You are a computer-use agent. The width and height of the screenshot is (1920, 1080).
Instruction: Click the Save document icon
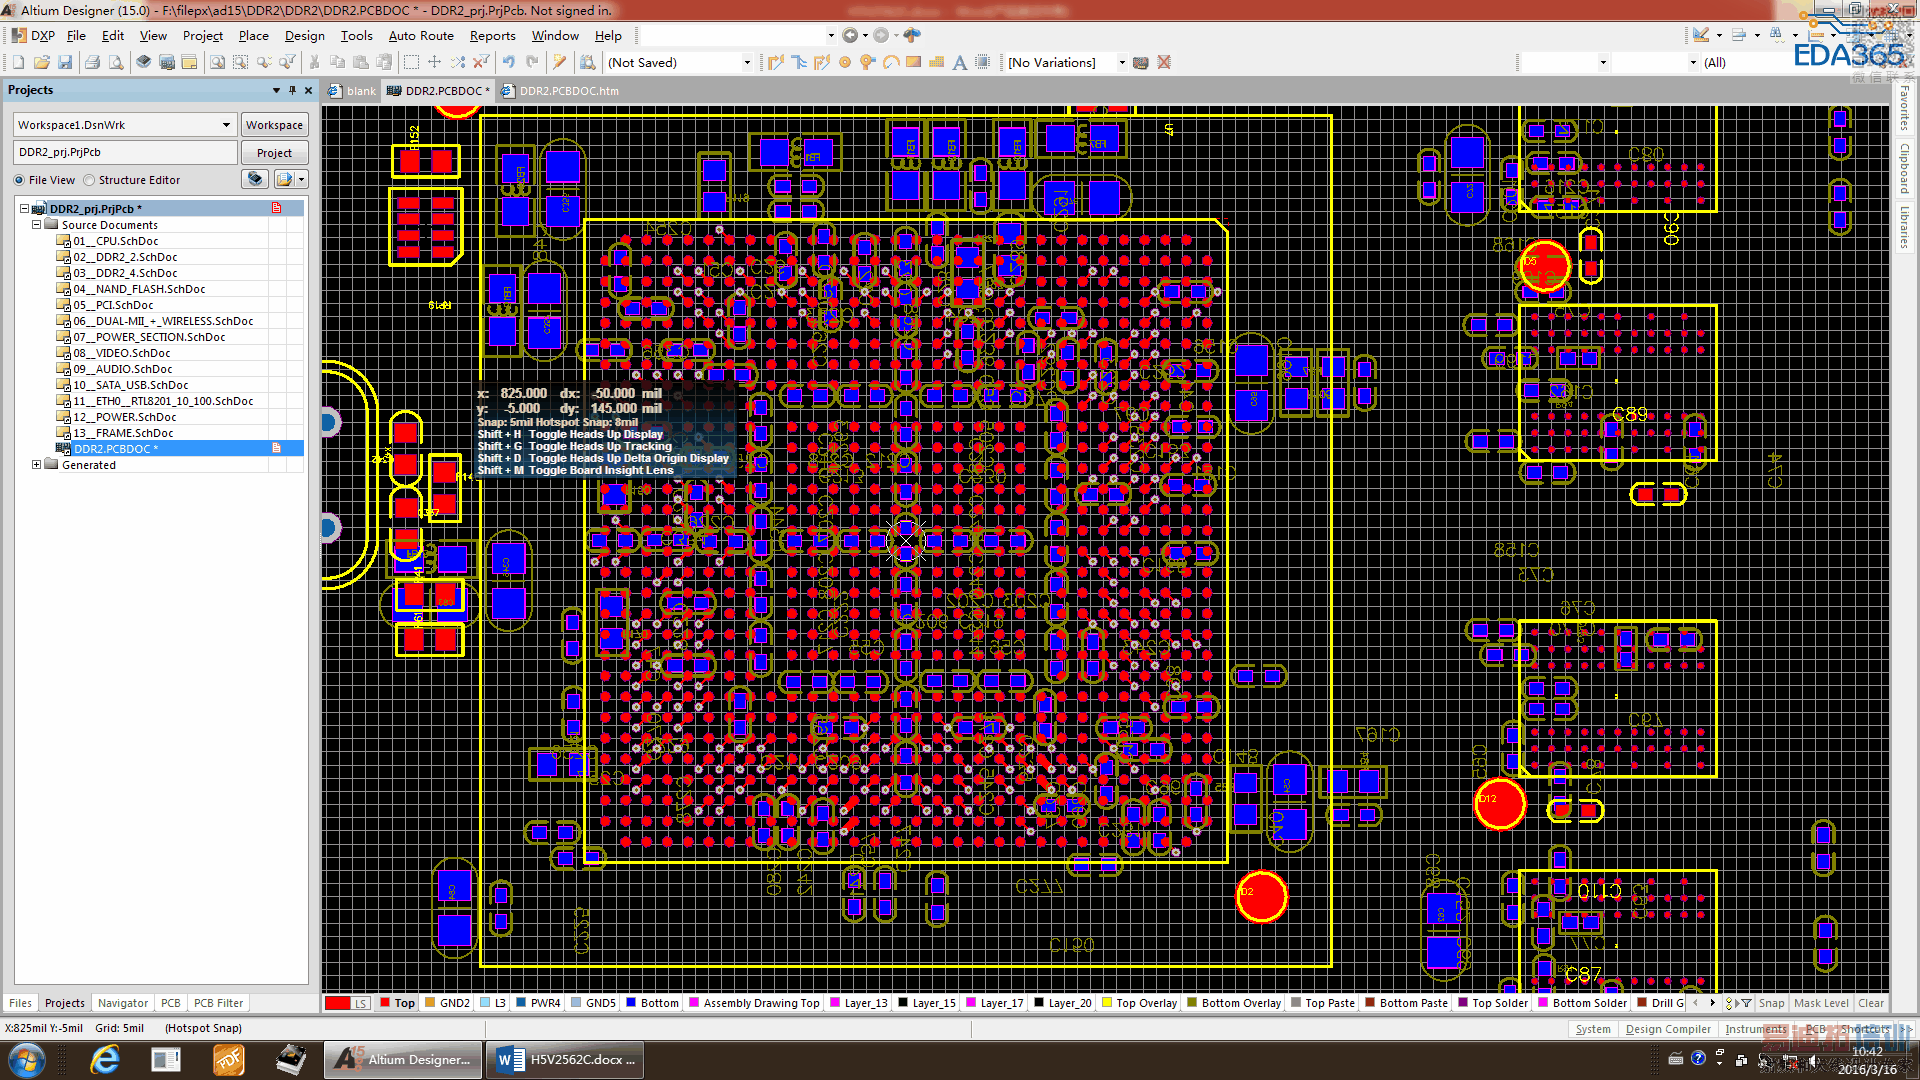click(65, 62)
